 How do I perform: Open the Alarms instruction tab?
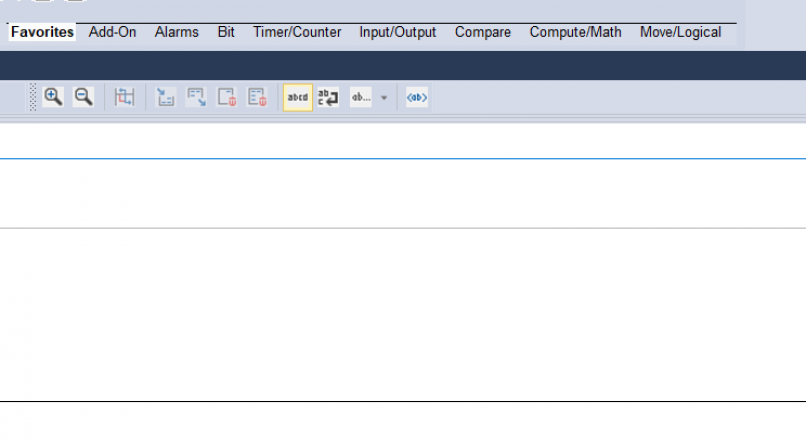click(x=176, y=32)
